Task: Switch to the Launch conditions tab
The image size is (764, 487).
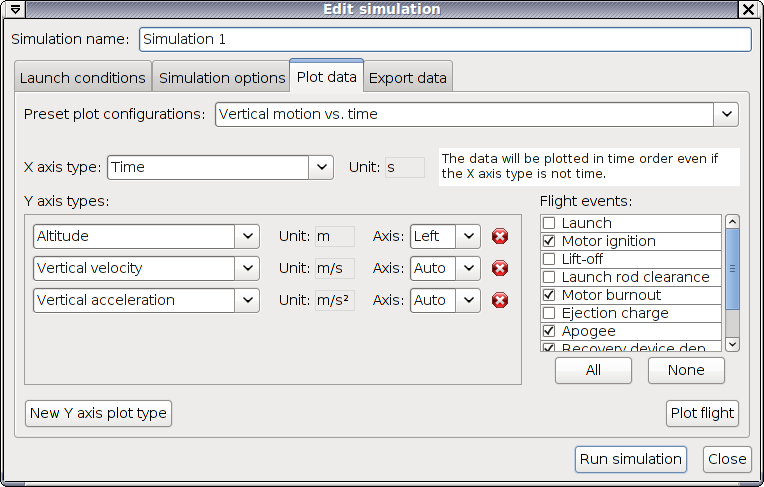Action: (83, 78)
